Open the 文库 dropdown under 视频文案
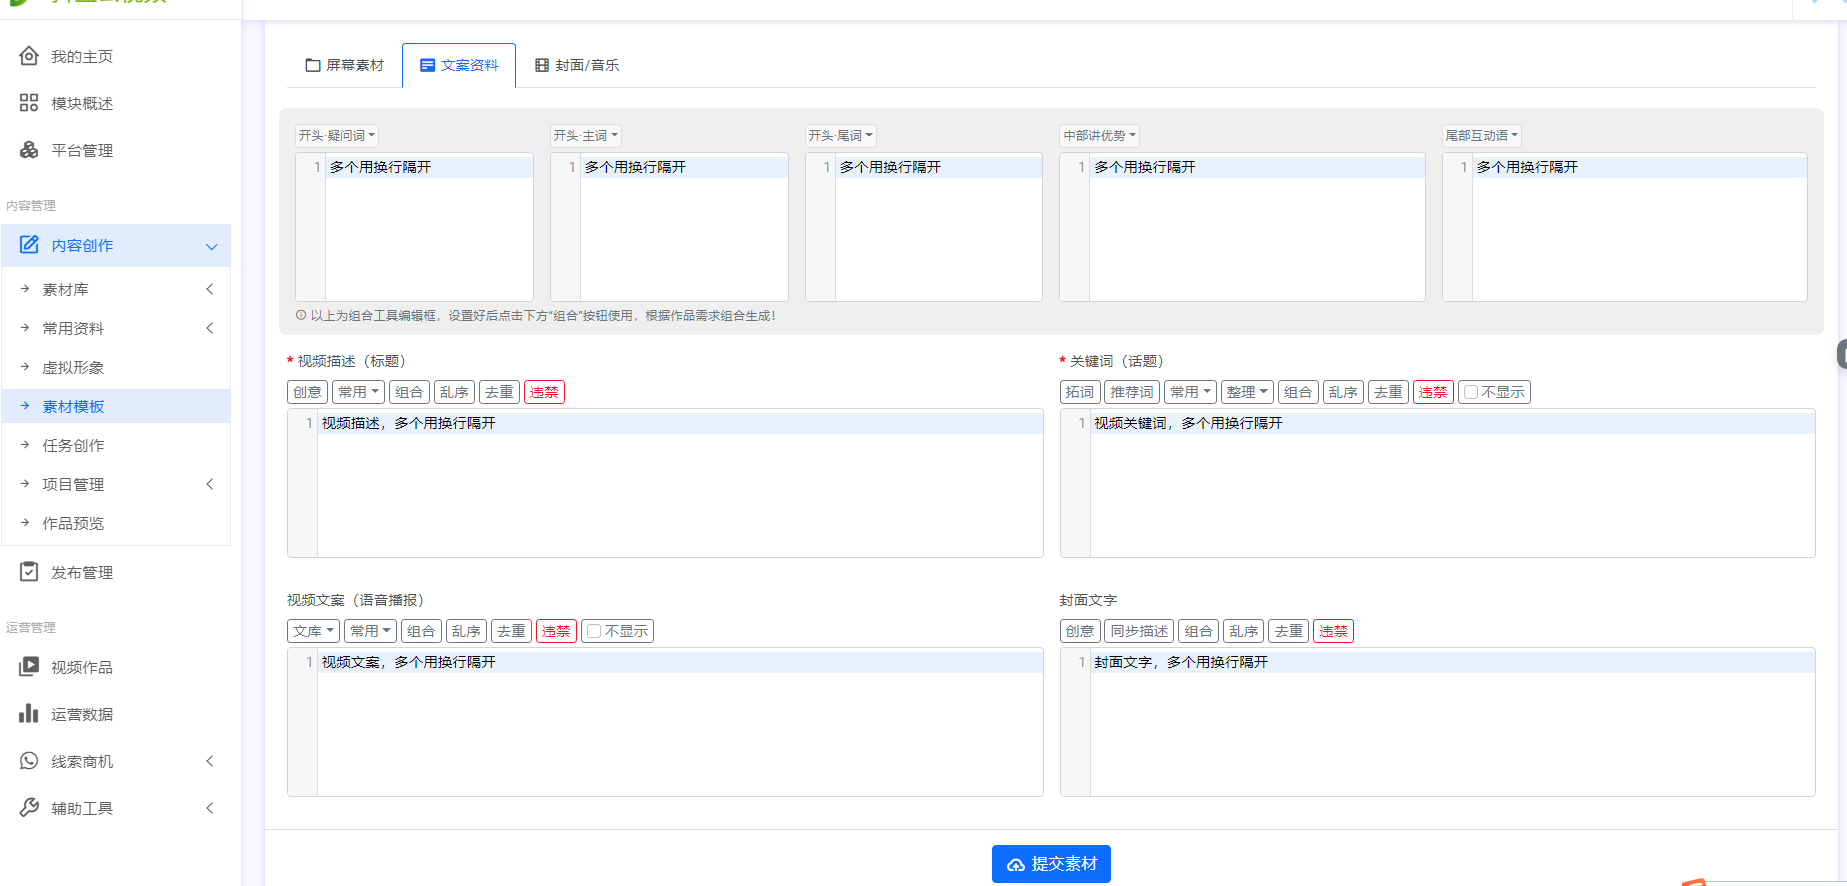The height and width of the screenshot is (886, 1847). [313, 631]
